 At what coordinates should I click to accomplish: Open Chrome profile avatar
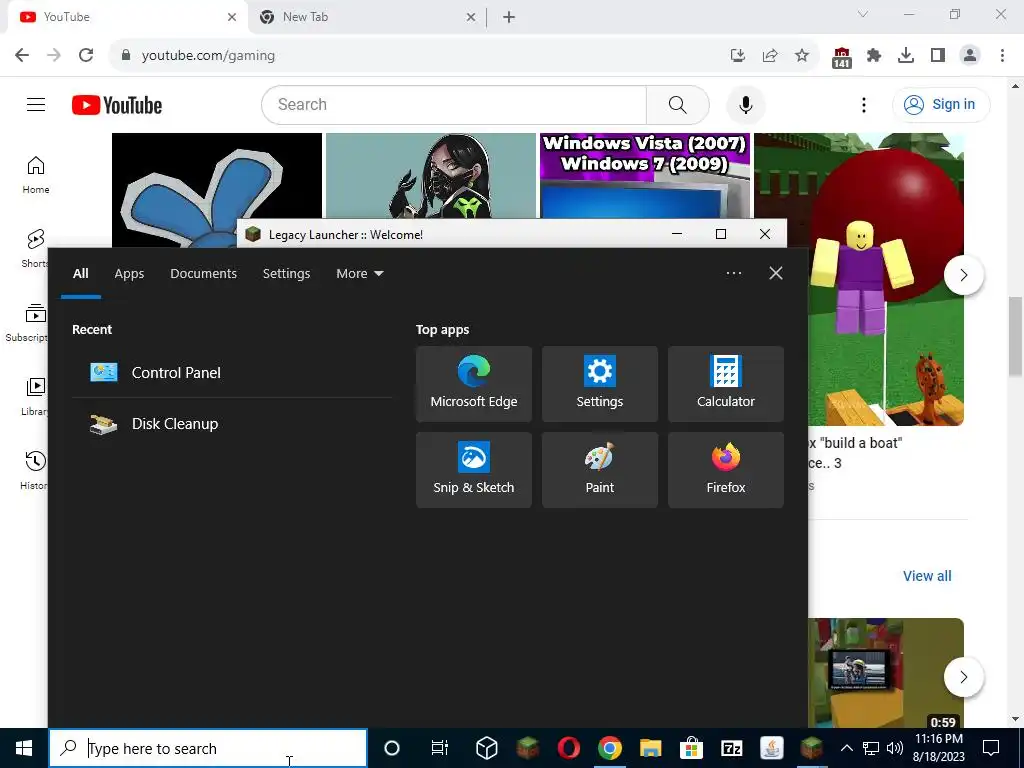coord(970,55)
